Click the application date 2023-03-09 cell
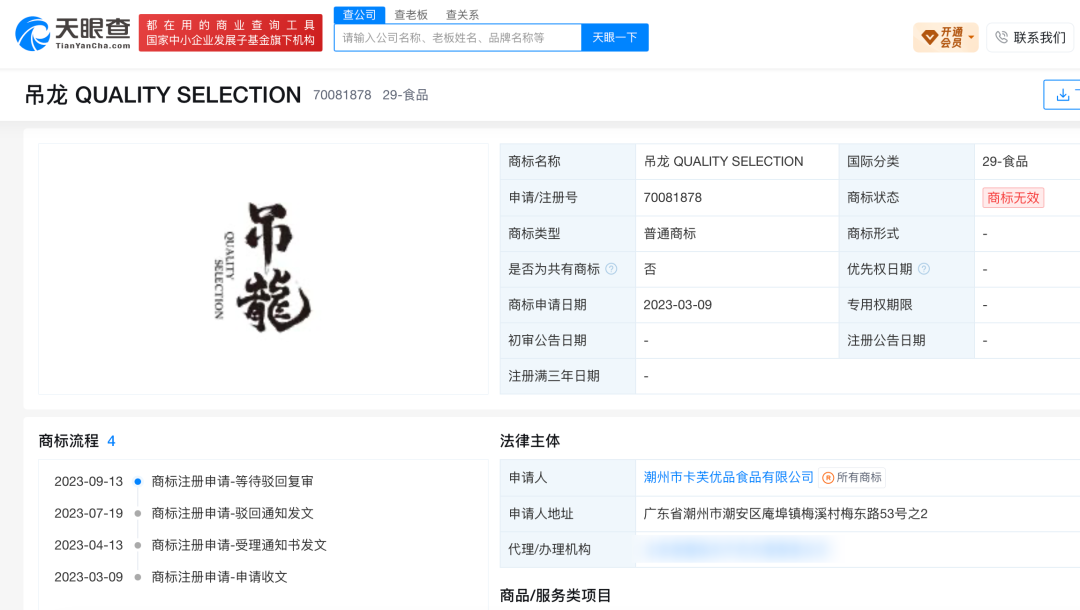The image size is (1080, 610). pyautogui.click(x=736, y=305)
